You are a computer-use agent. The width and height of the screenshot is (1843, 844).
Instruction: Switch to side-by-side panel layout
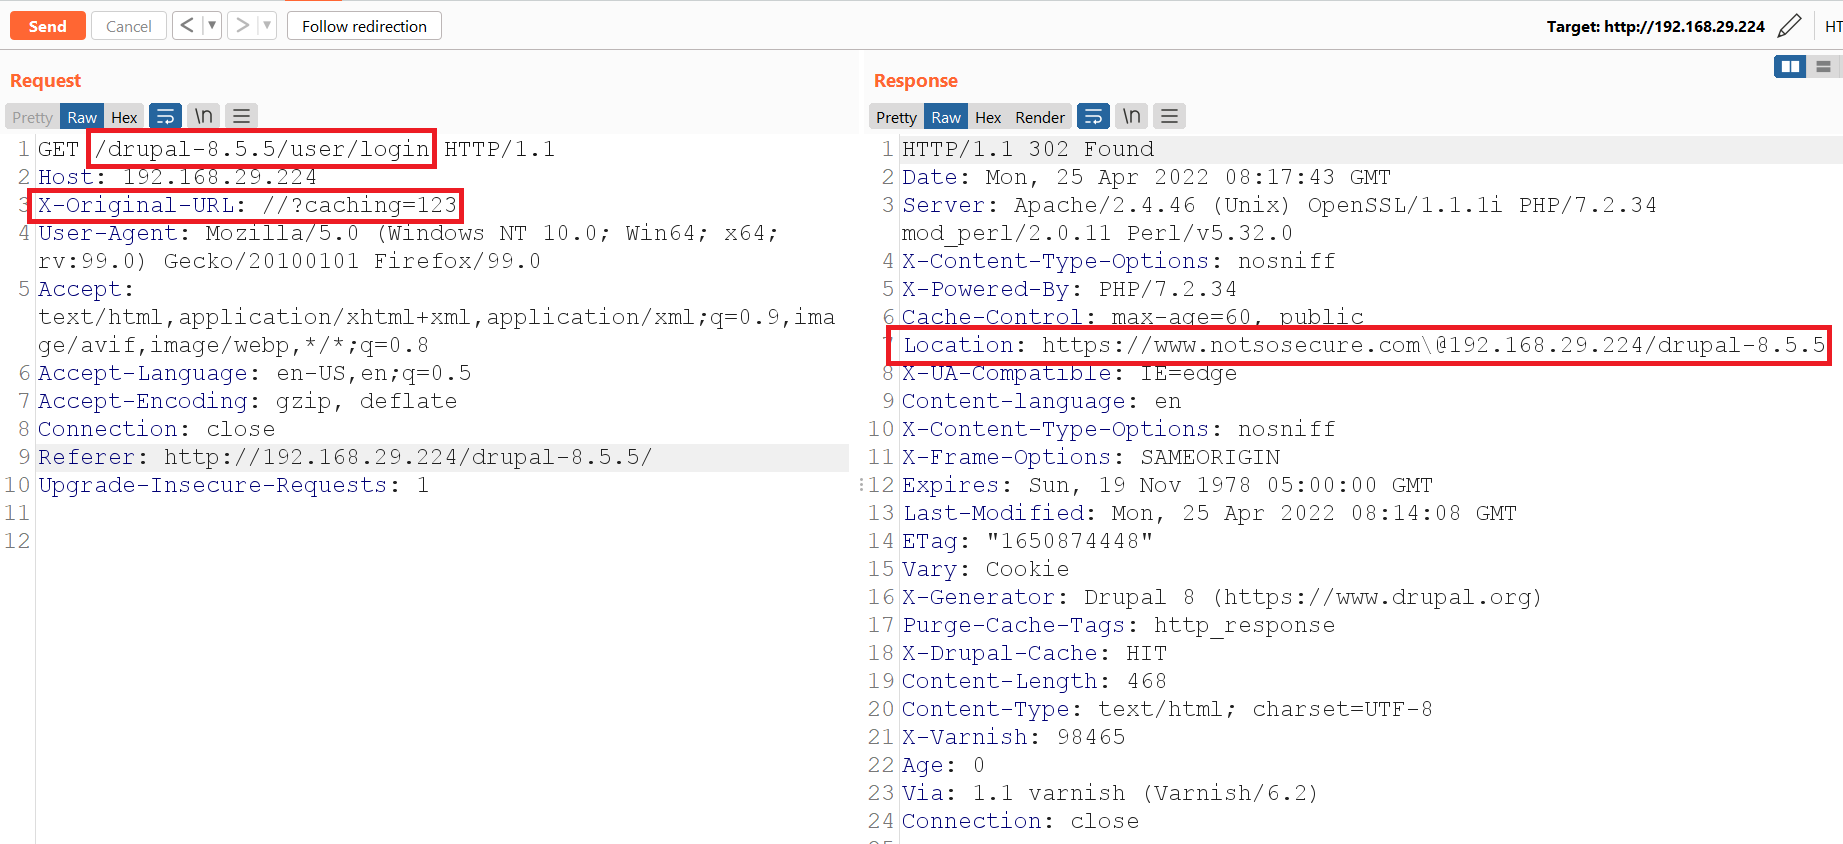pyautogui.click(x=1789, y=67)
